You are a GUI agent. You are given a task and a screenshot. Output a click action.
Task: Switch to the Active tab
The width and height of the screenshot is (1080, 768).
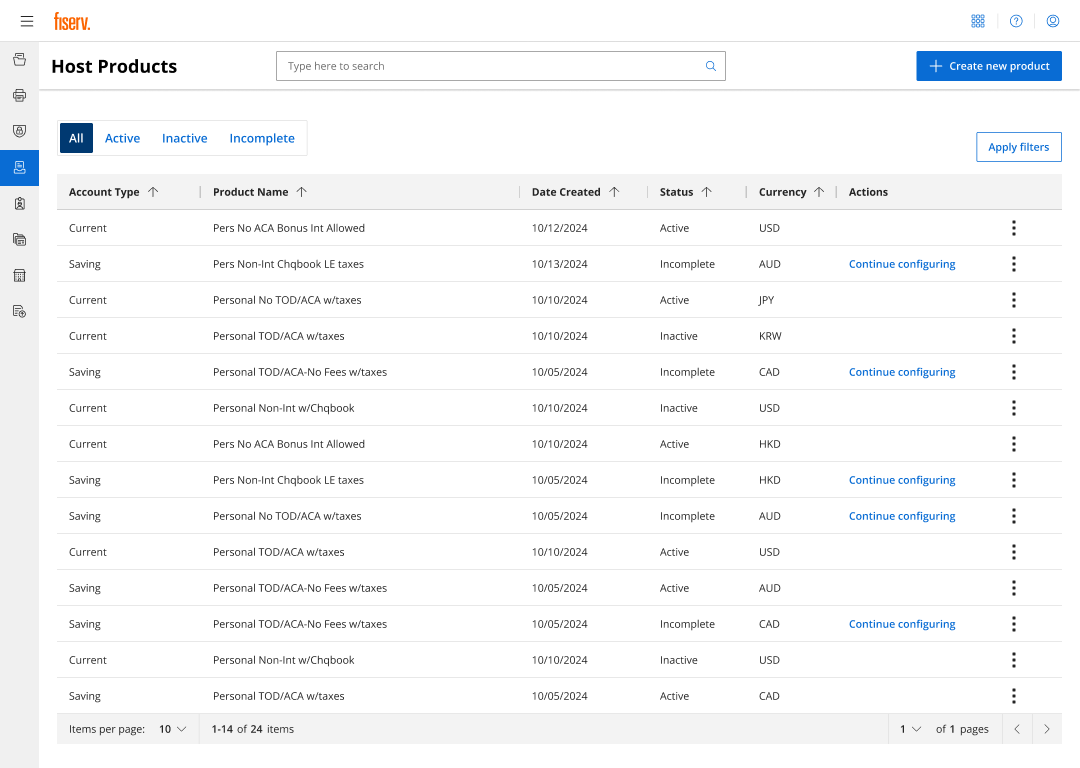pos(123,138)
